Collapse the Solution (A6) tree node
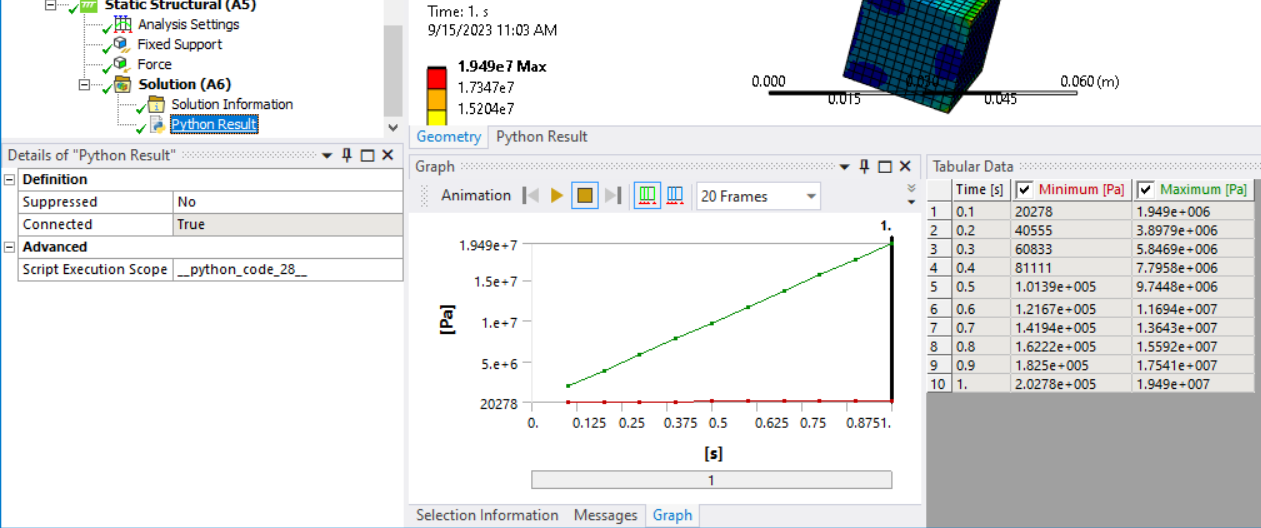Image resolution: width=1261 pixels, height=528 pixels. (x=86, y=84)
